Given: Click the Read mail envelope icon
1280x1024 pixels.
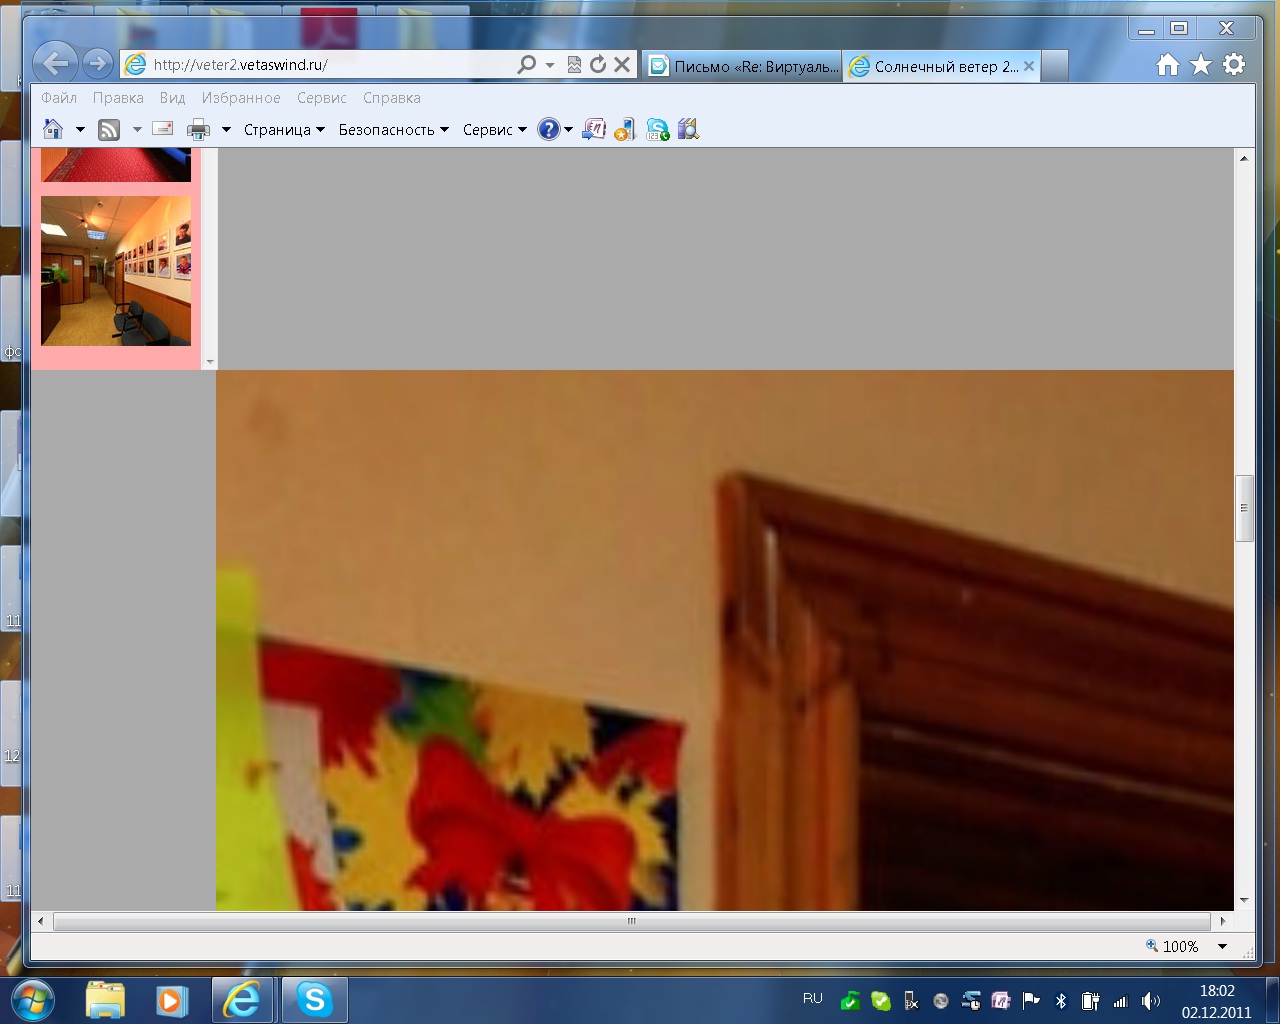Looking at the screenshot, I should point(162,129).
